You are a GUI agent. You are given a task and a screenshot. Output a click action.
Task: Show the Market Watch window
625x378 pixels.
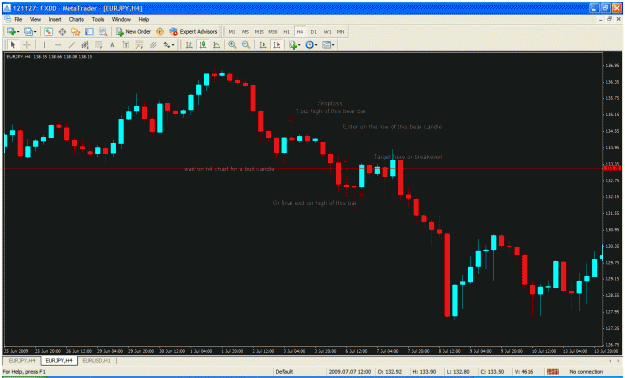coord(48,32)
